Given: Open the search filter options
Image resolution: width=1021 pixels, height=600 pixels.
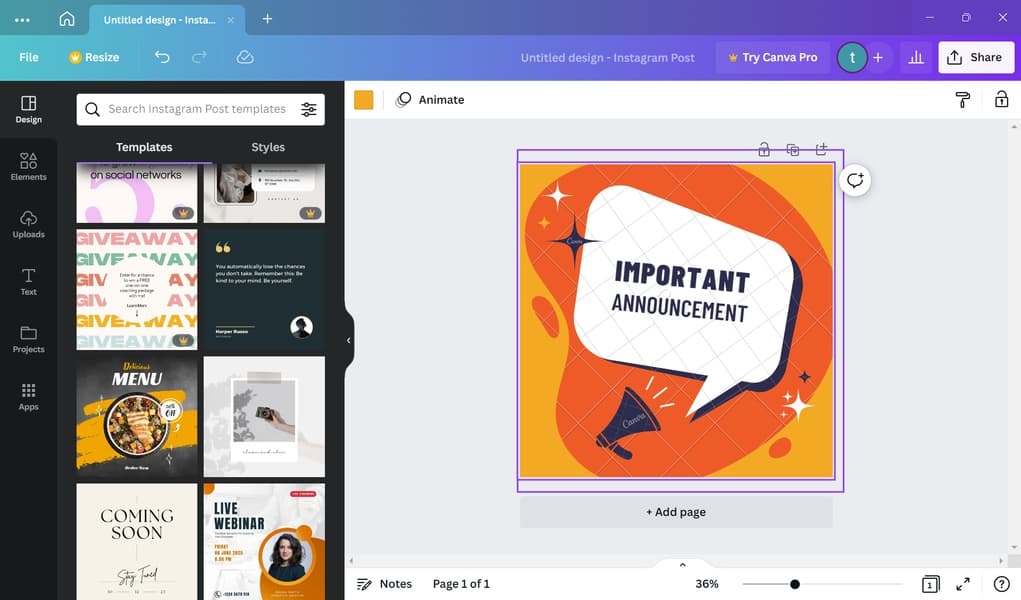Looking at the screenshot, I should pos(309,109).
